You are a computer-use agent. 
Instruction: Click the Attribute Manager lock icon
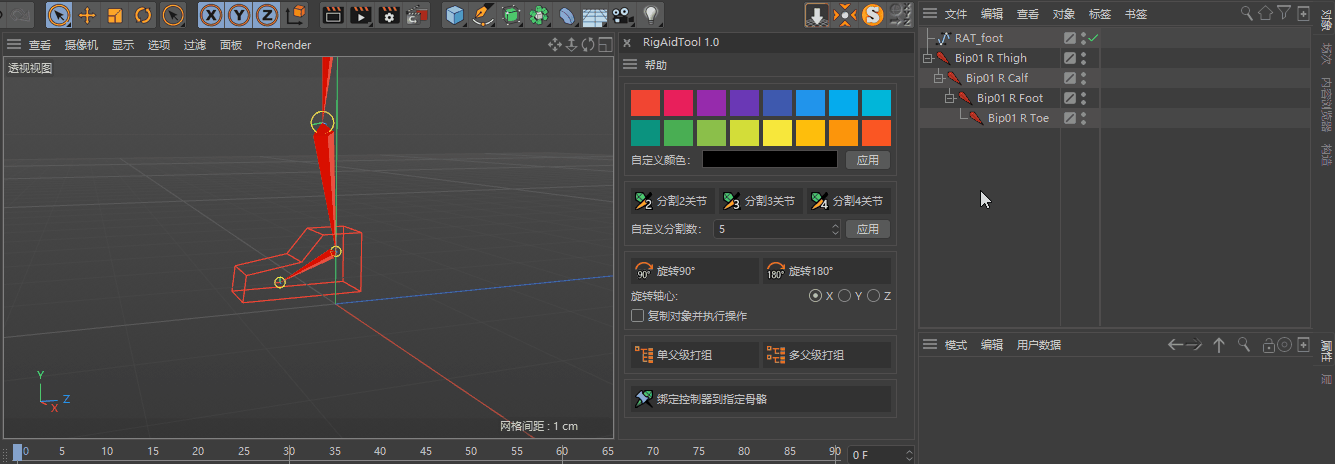[x=1268, y=345]
